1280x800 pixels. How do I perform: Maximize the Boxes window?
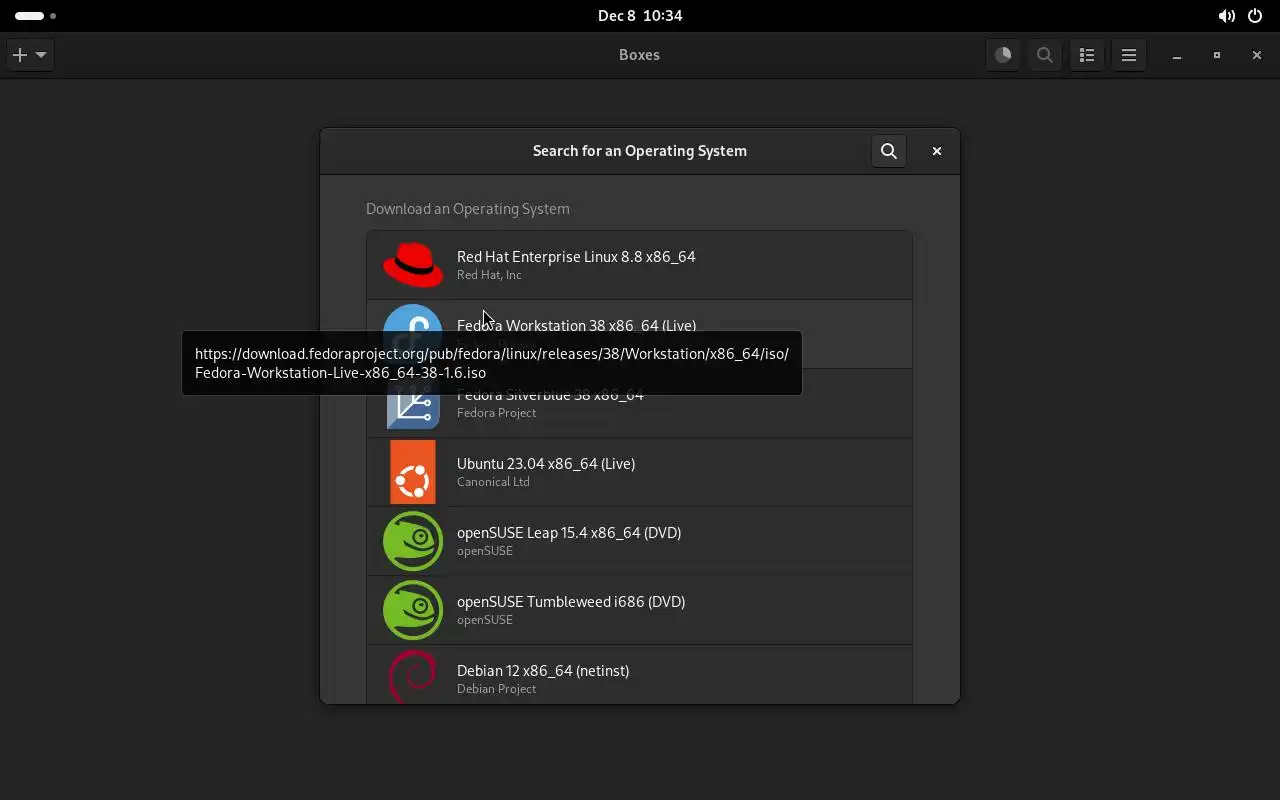tap(1217, 55)
